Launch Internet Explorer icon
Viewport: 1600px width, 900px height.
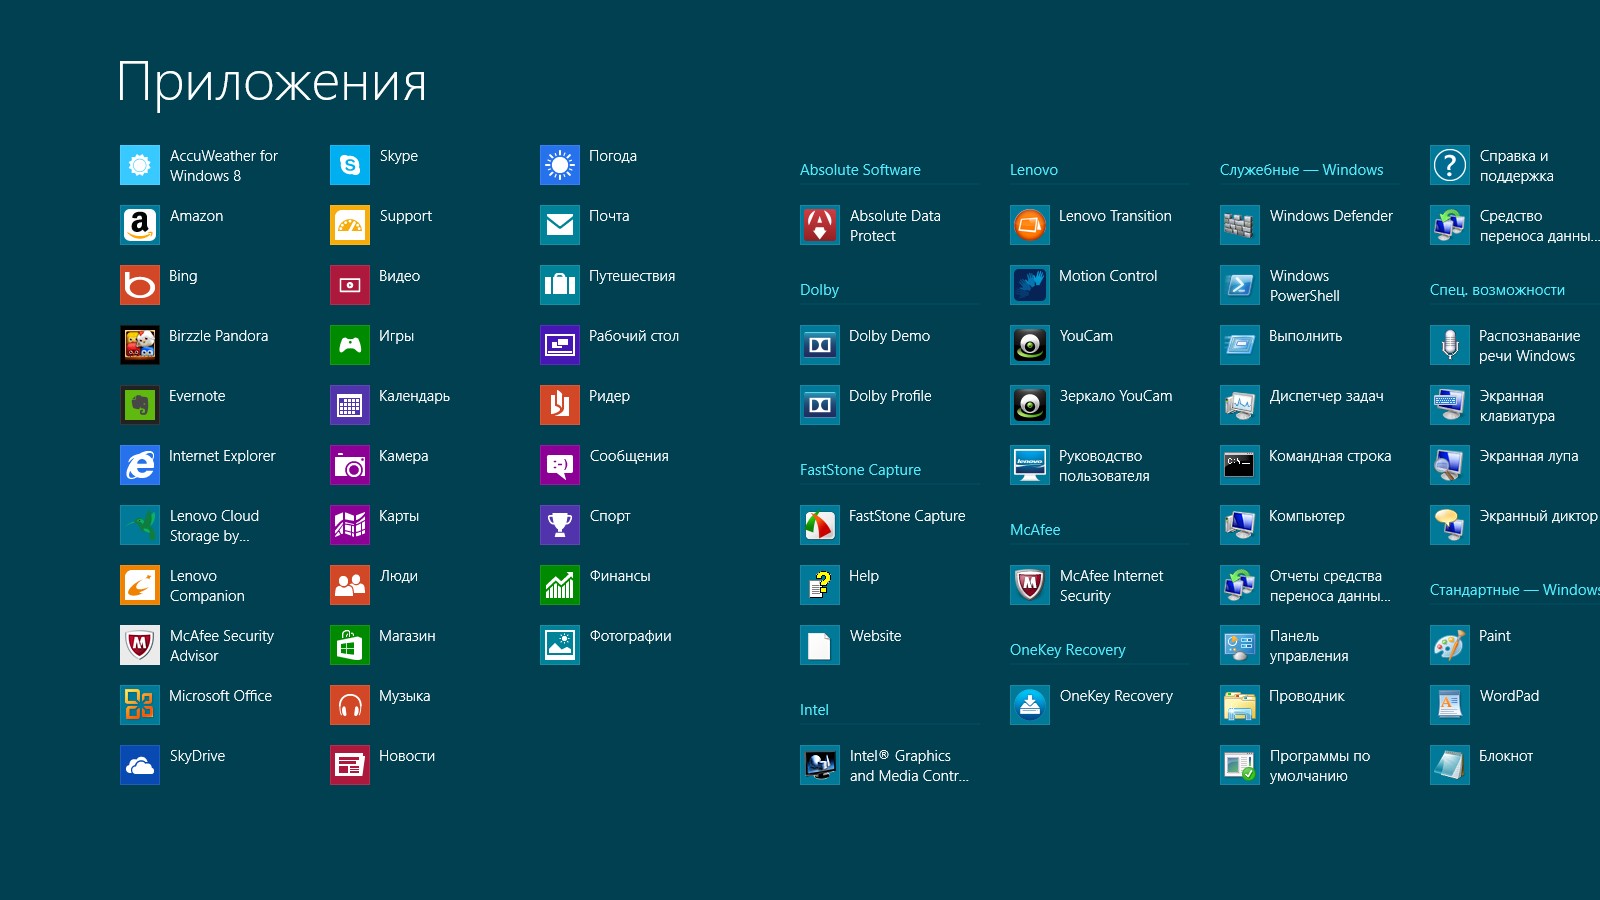(x=139, y=465)
